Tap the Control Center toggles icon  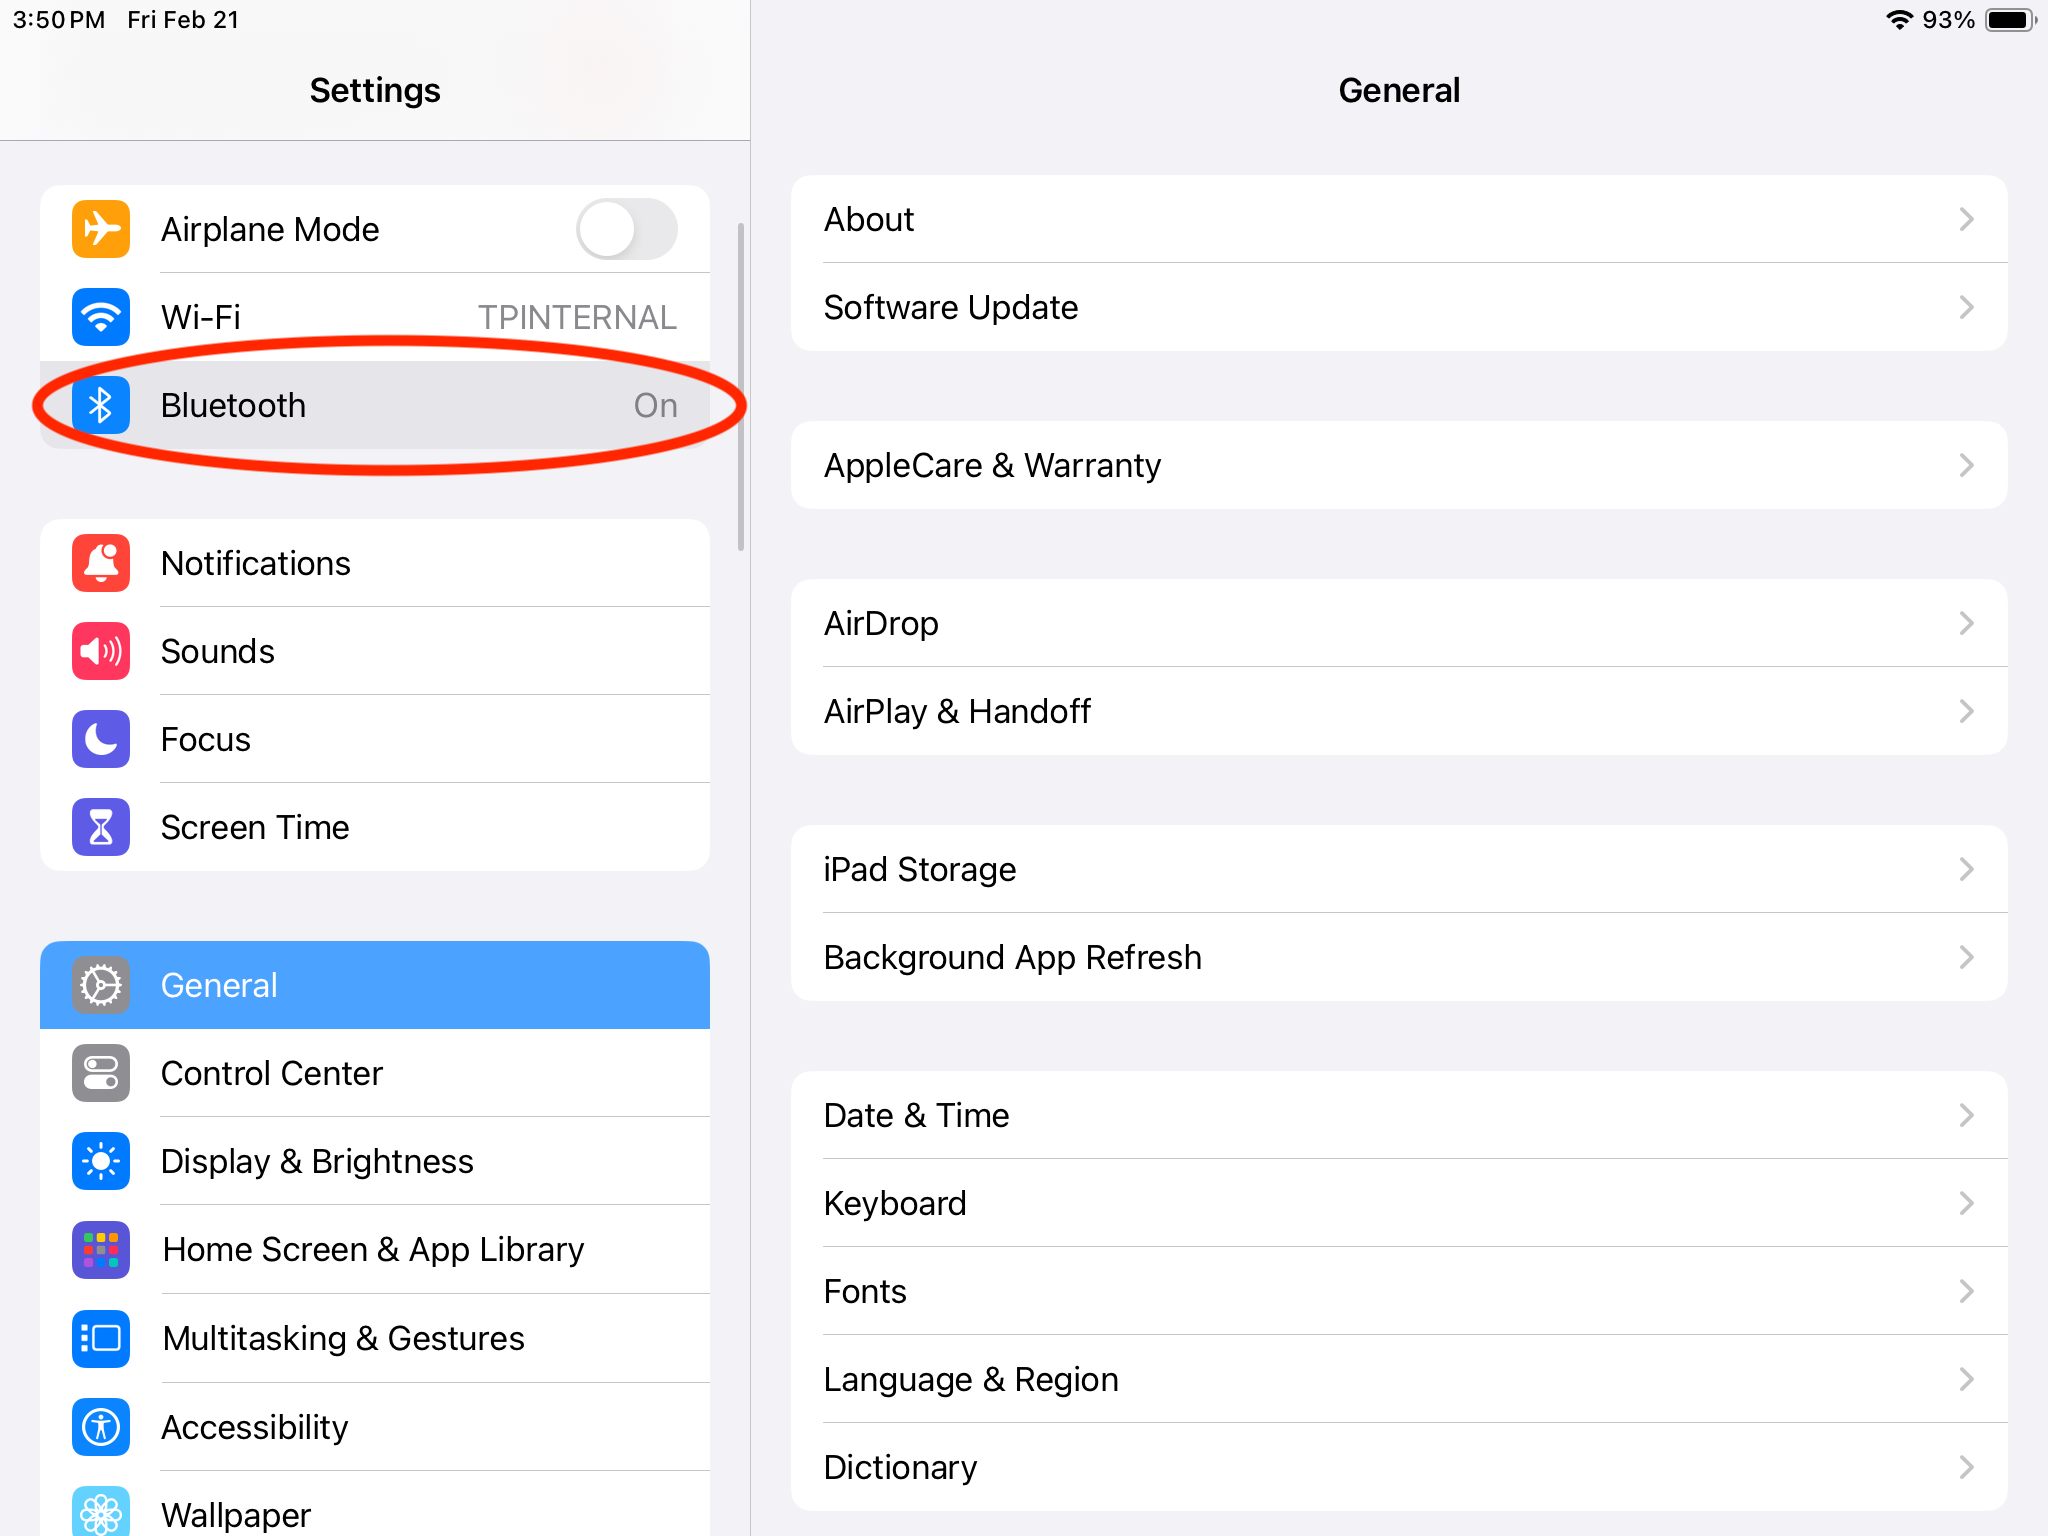pyautogui.click(x=101, y=1073)
